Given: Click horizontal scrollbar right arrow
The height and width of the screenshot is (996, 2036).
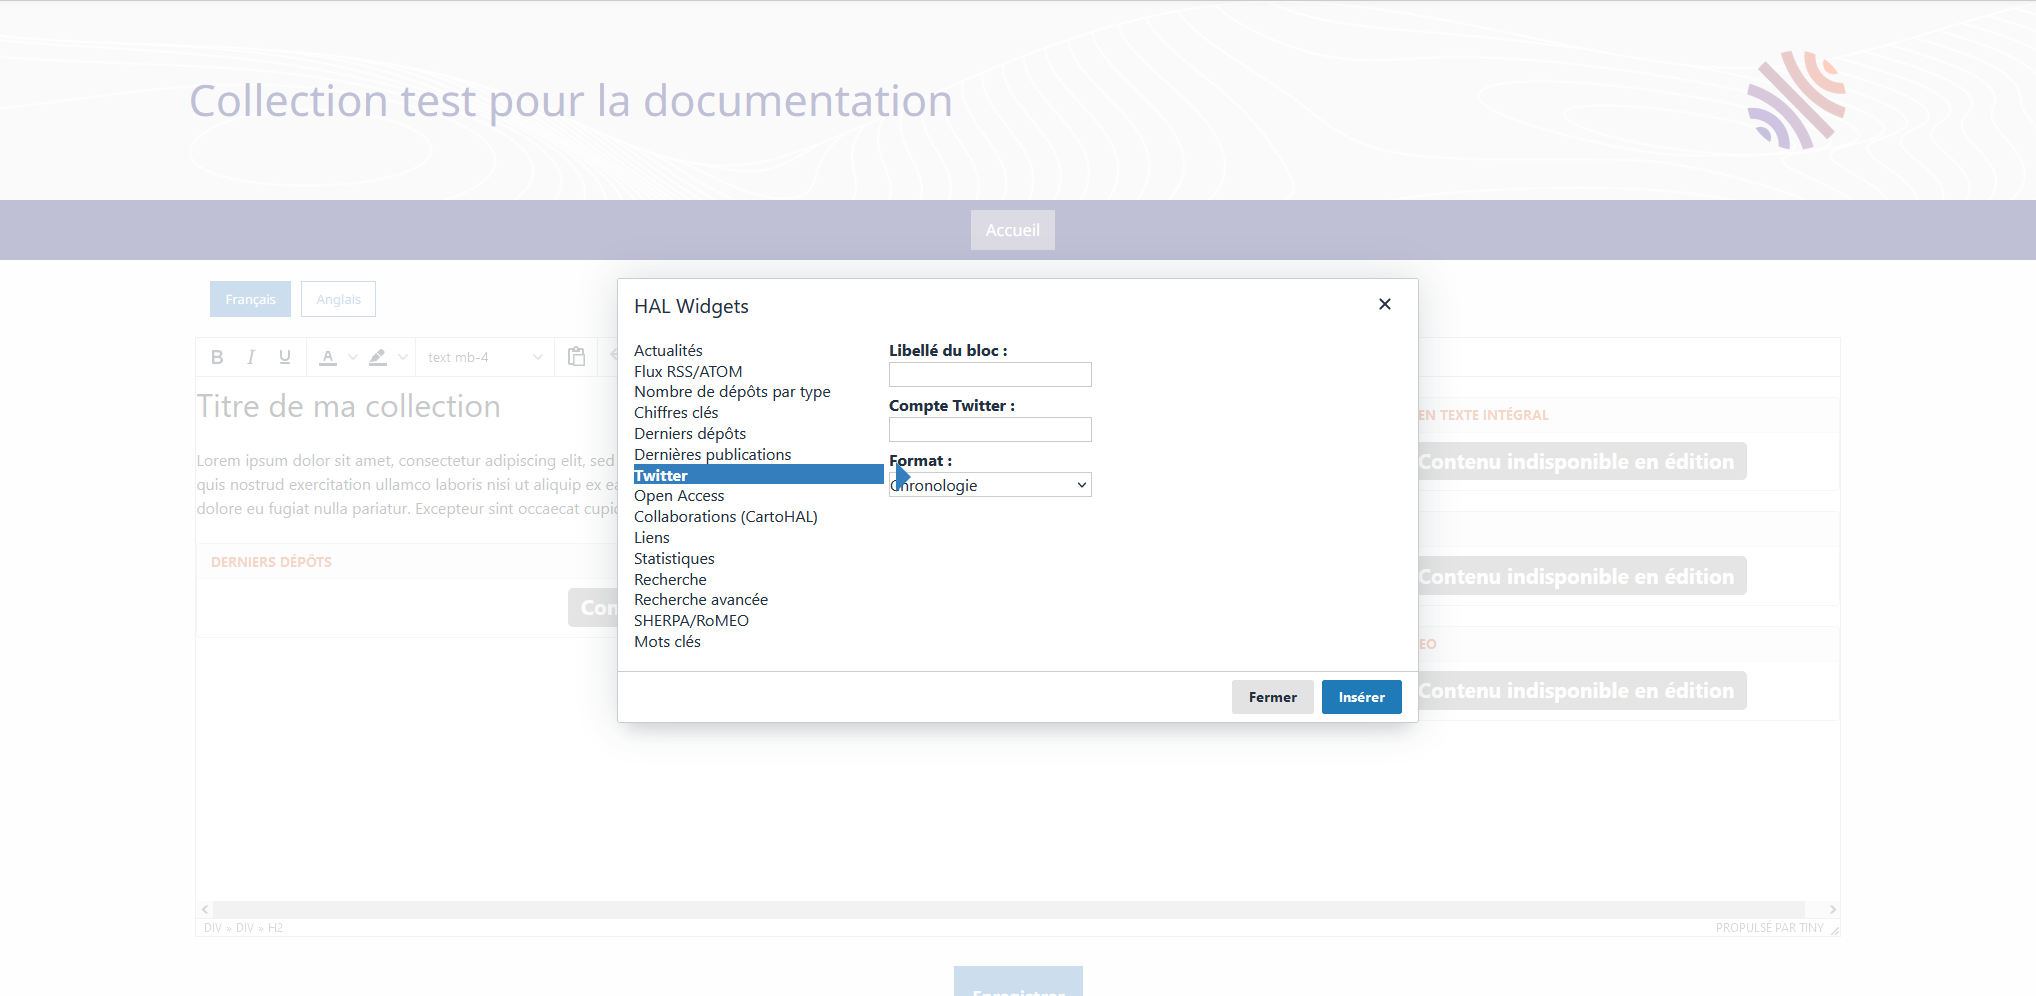Looking at the screenshot, I should [x=1832, y=909].
